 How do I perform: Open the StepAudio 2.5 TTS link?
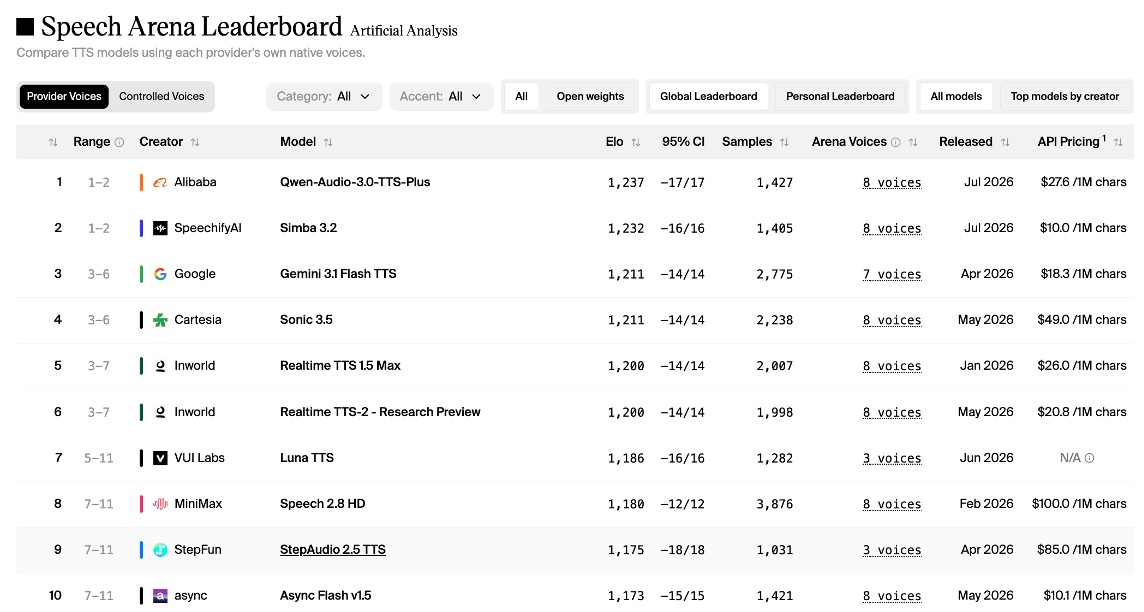coord(333,550)
